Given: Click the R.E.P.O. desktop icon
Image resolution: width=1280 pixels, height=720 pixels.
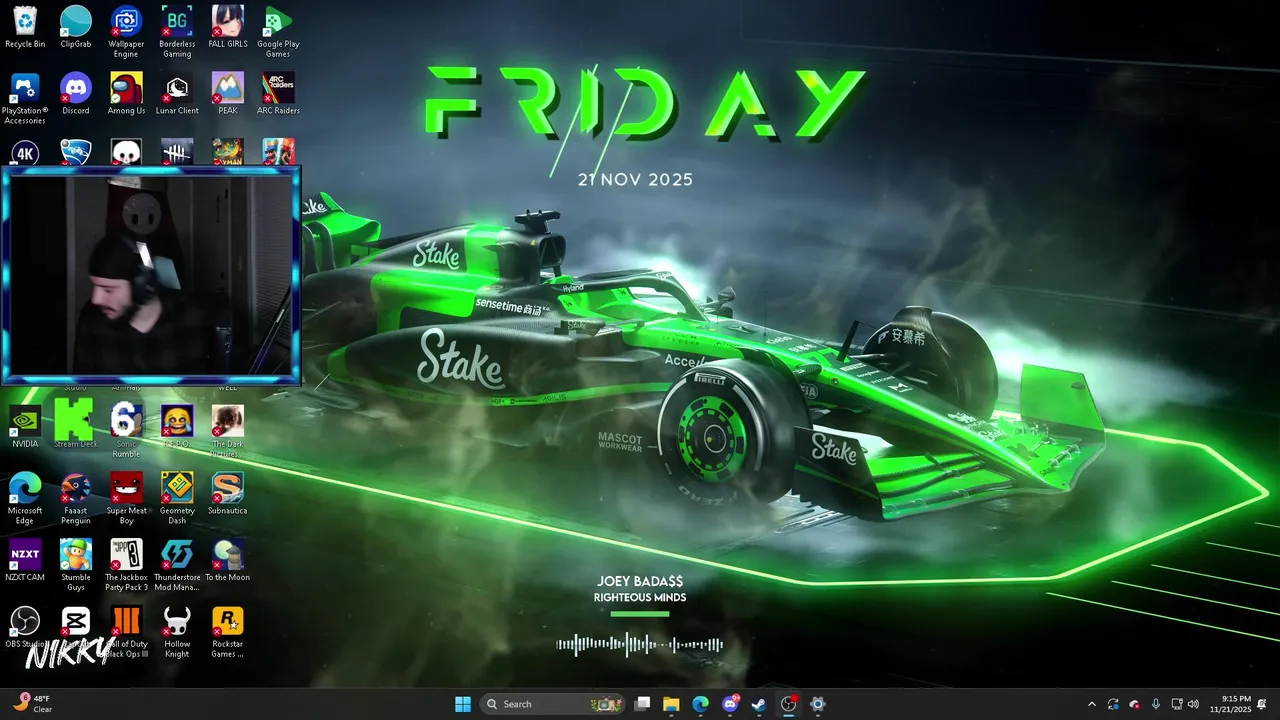Looking at the screenshot, I should [x=177, y=427].
